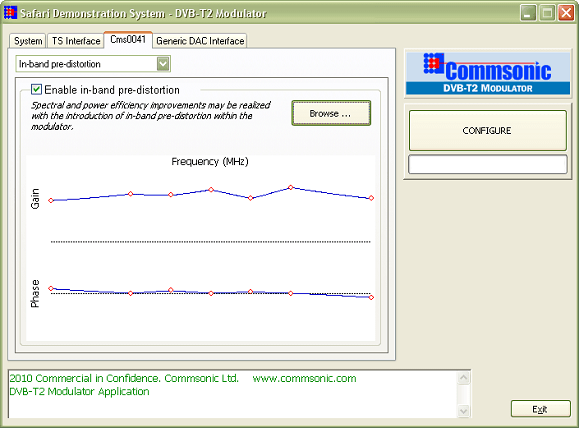Screen dimensions: 579x428
Task: Click the Frequency (MHz) chart title
Action: (210, 161)
